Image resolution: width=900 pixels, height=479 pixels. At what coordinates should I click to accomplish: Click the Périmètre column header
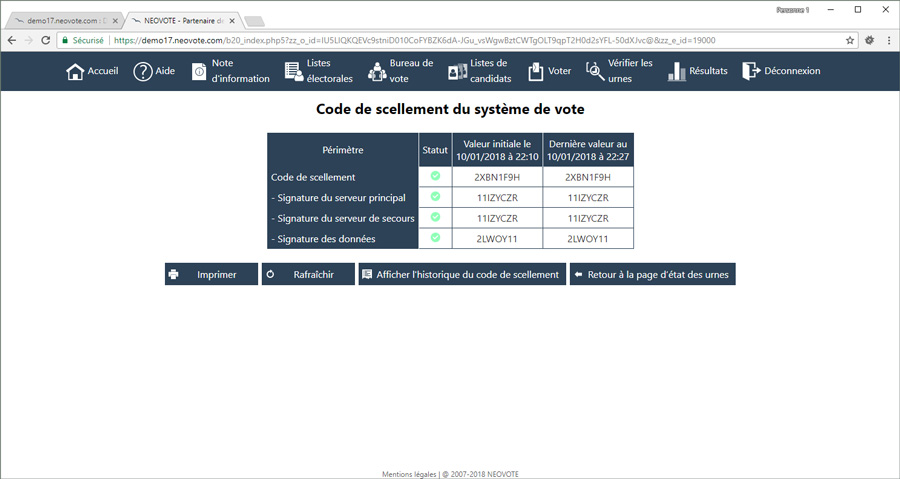pos(343,150)
